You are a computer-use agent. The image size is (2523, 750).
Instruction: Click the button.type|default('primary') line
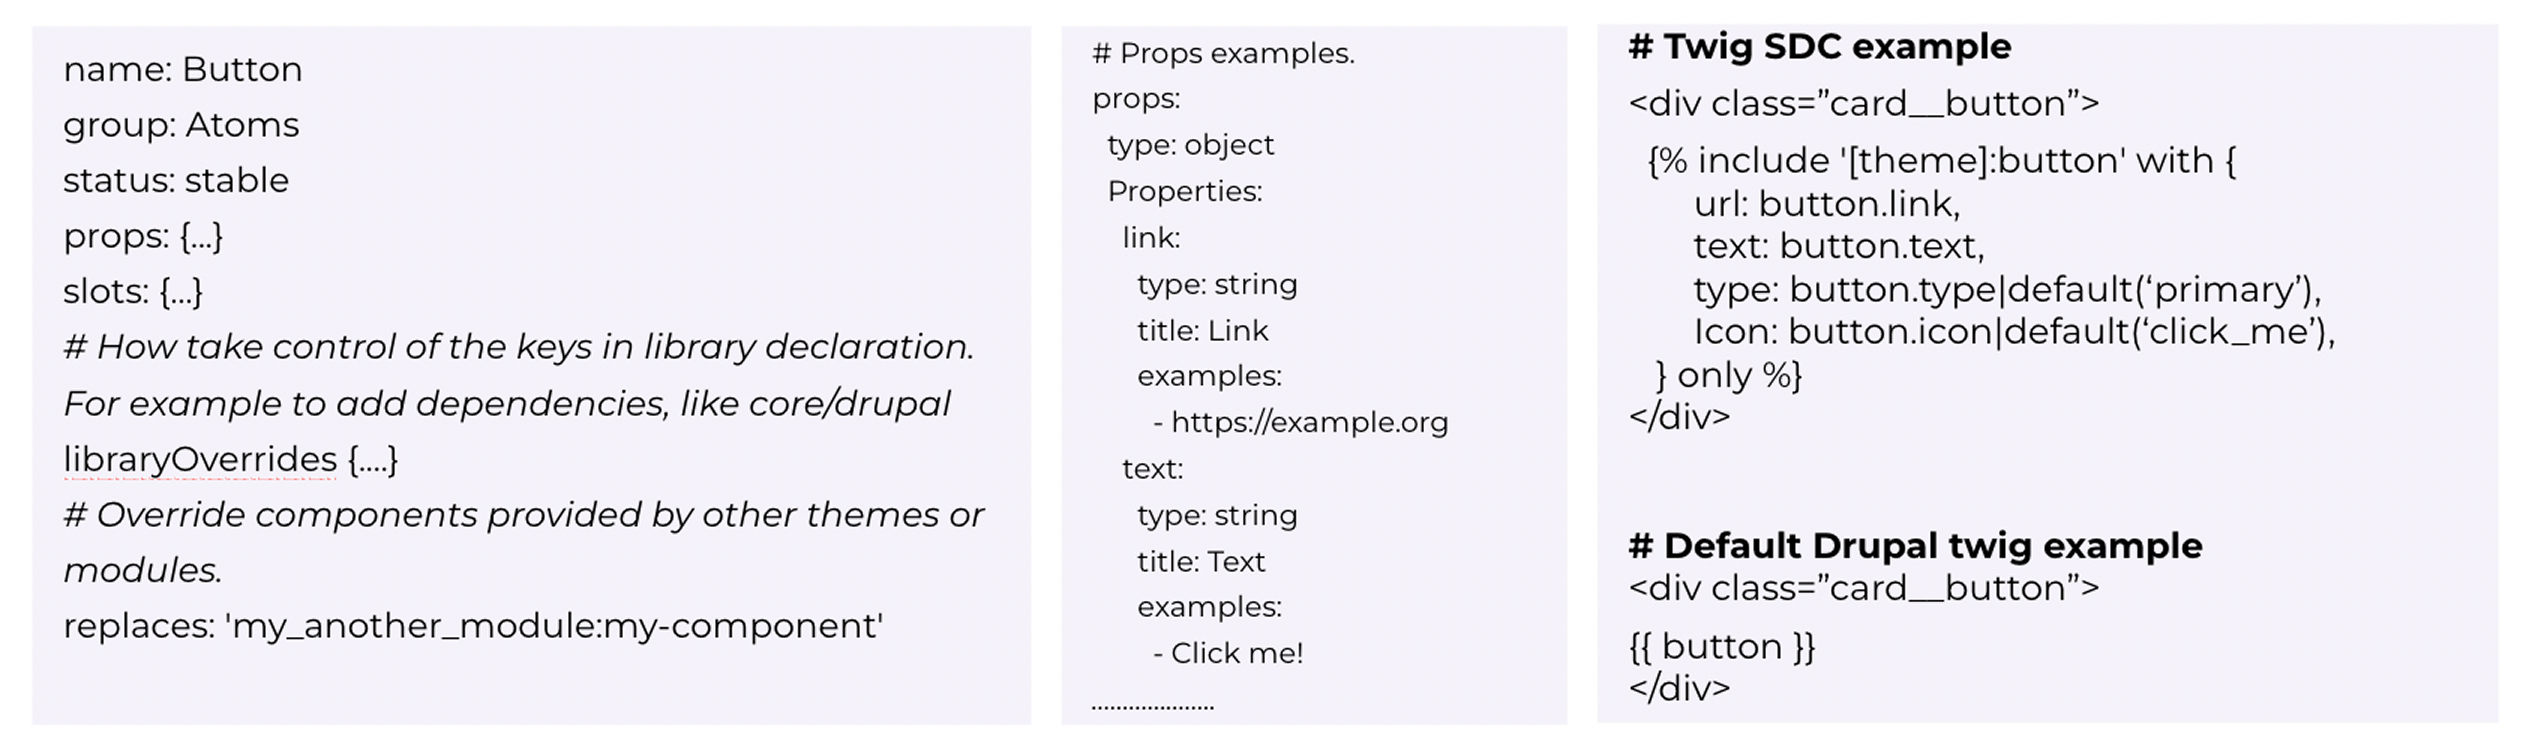2007,290
